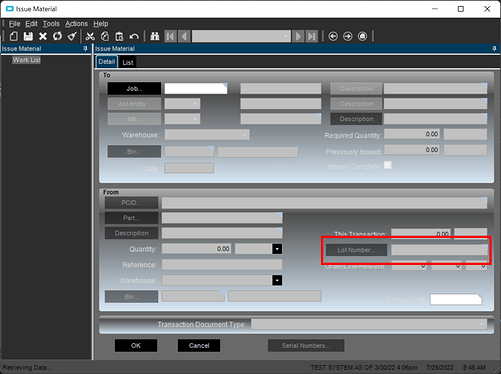
Task: Open the From Warehouse dropdown
Action: (x=277, y=280)
